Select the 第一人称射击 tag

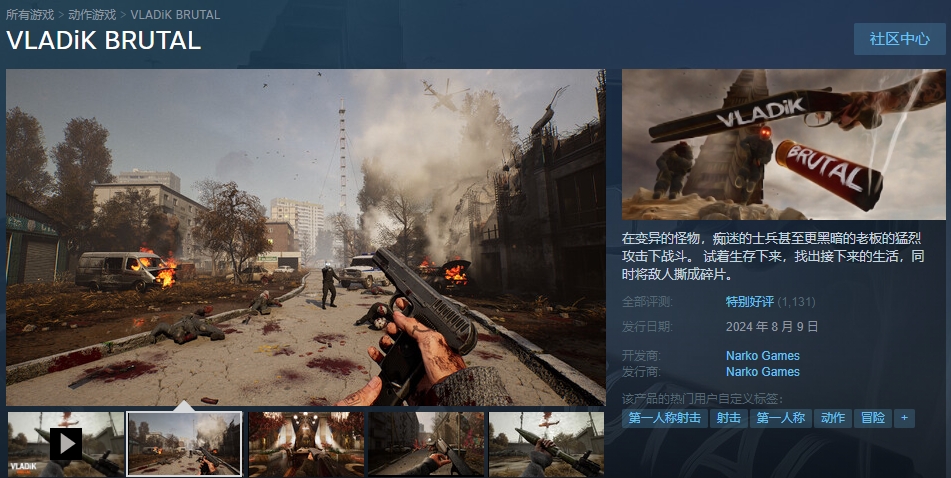pos(665,418)
